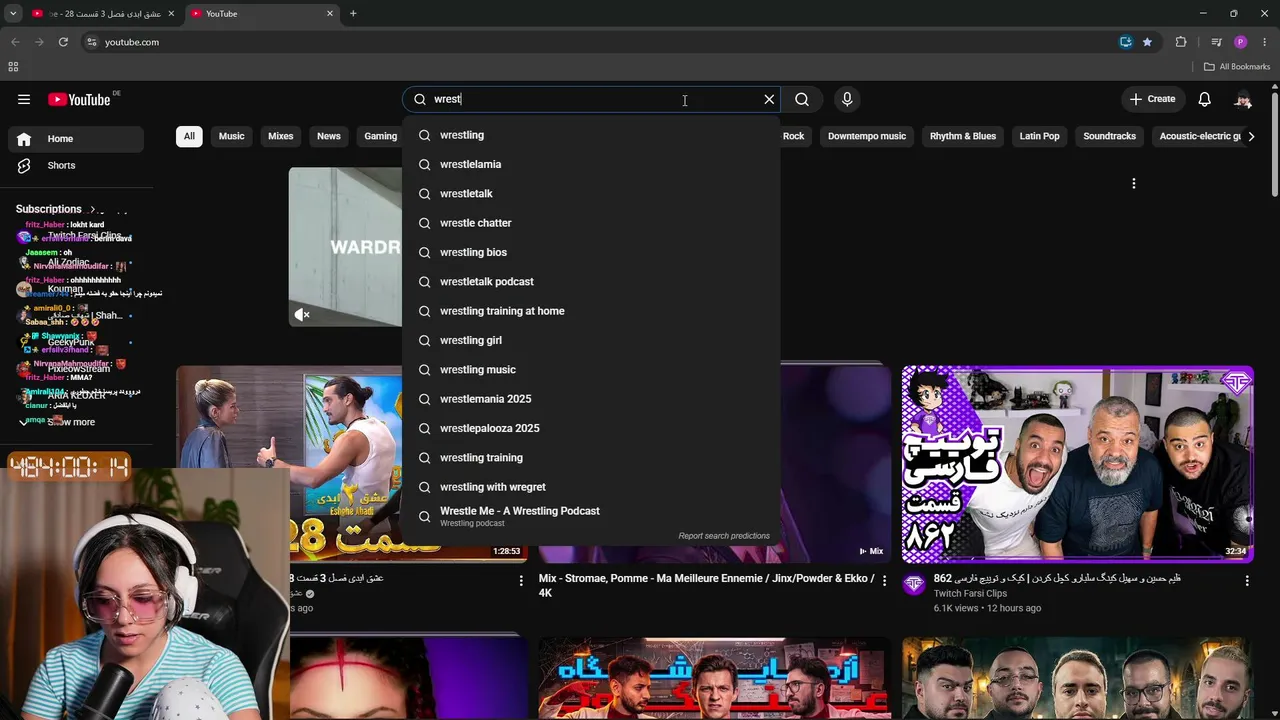The width and height of the screenshot is (1280, 720).
Task: Unmute the WARDR preview video
Action: pos(302,315)
